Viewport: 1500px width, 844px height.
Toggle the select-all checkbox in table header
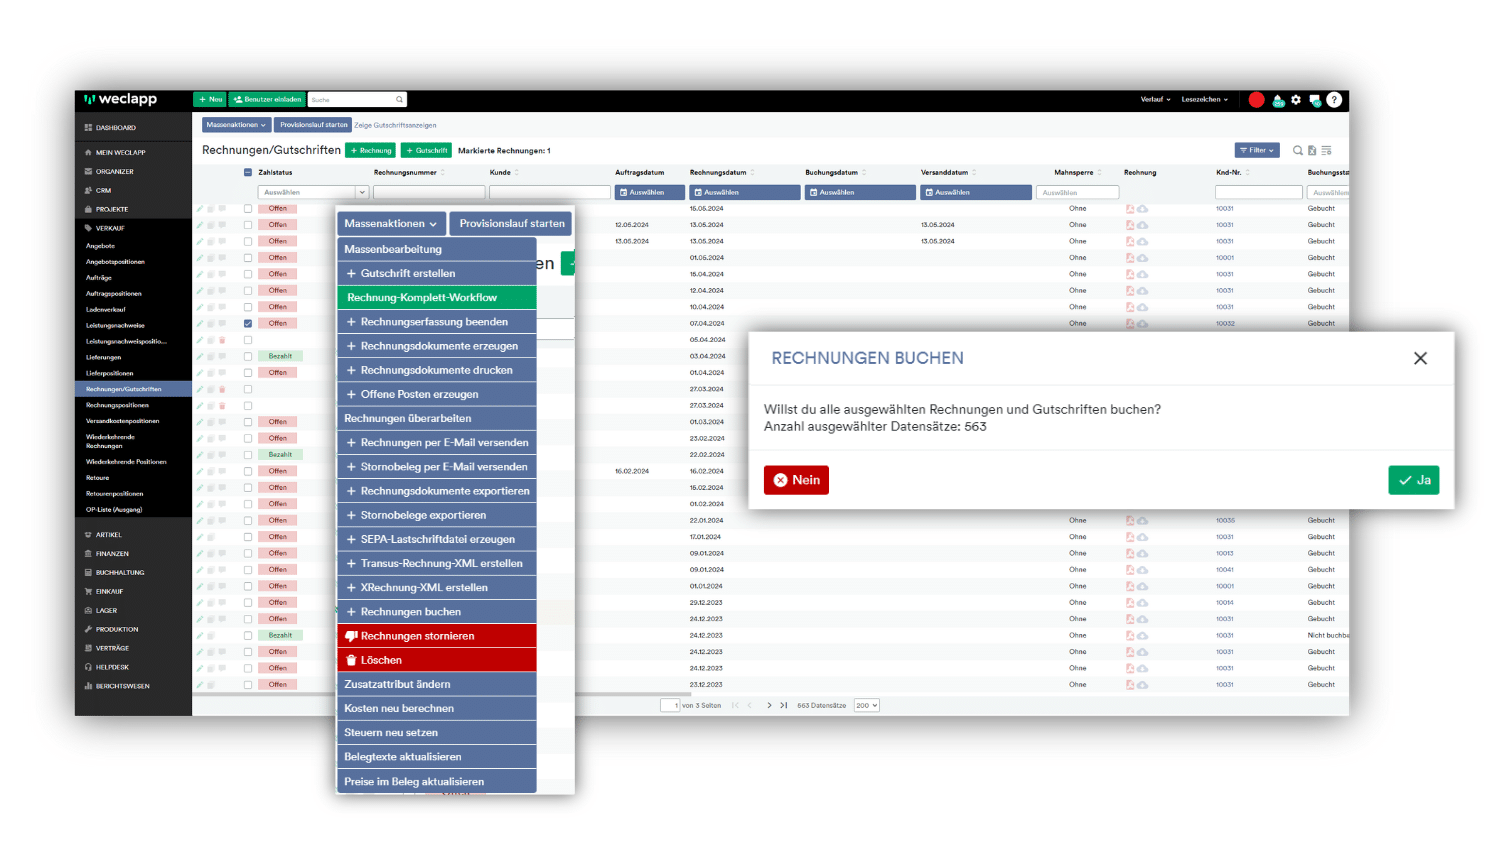tap(248, 173)
